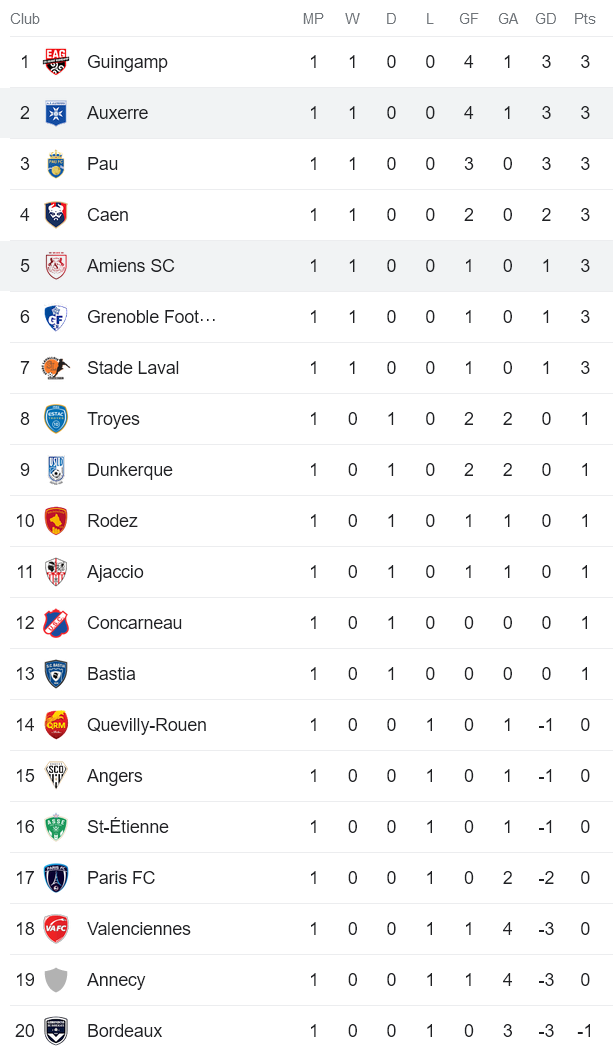Open the Amiens SC team name
Viewport: 613px width, 1062px height.
point(130,266)
